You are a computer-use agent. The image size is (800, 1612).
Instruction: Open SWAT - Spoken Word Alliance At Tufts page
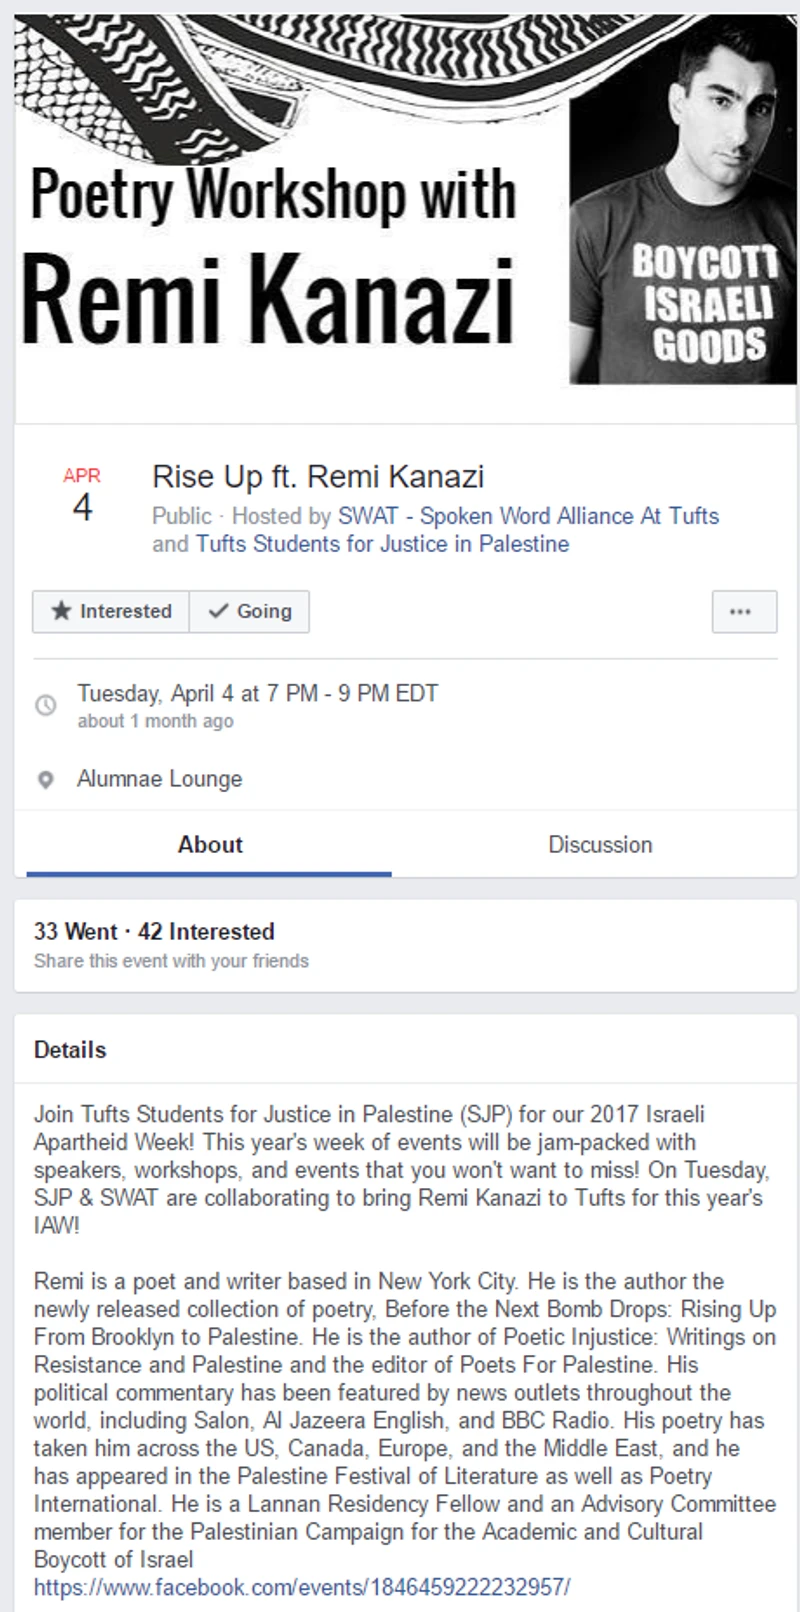[x=528, y=516]
